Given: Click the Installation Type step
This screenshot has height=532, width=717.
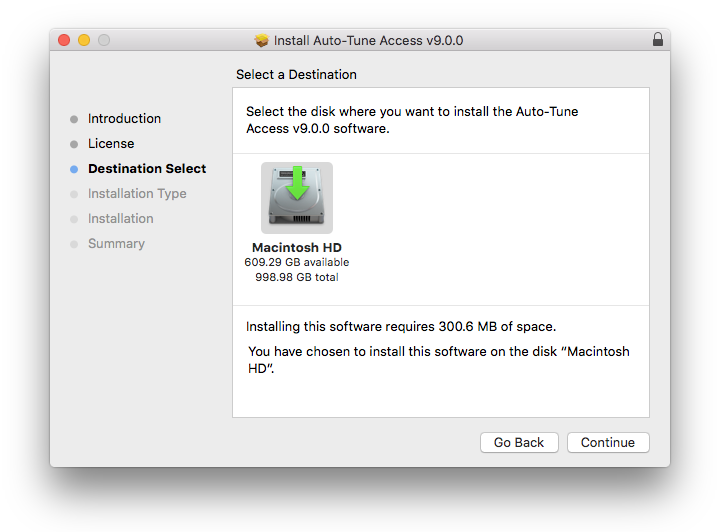Looking at the screenshot, I should click(137, 193).
